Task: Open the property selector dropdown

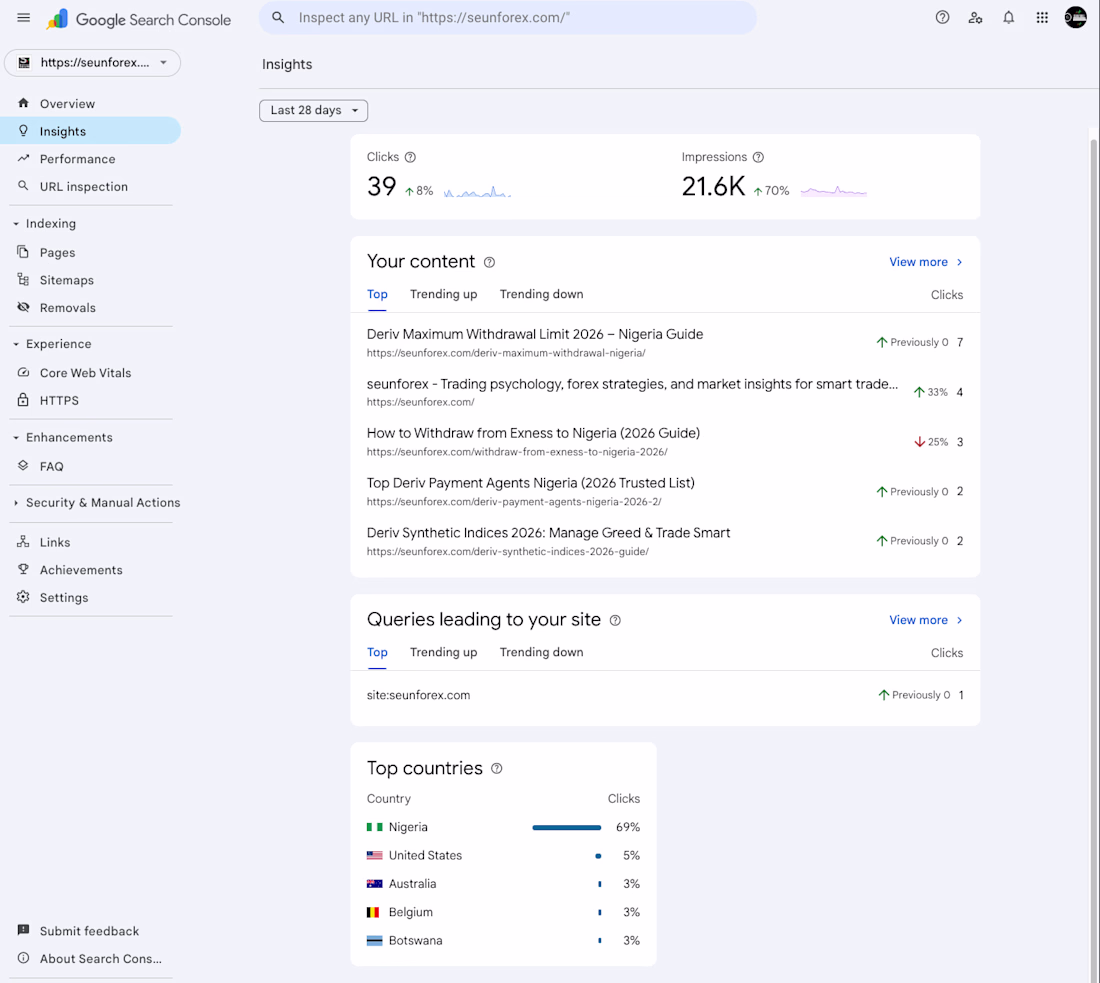Action: (93, 63)
